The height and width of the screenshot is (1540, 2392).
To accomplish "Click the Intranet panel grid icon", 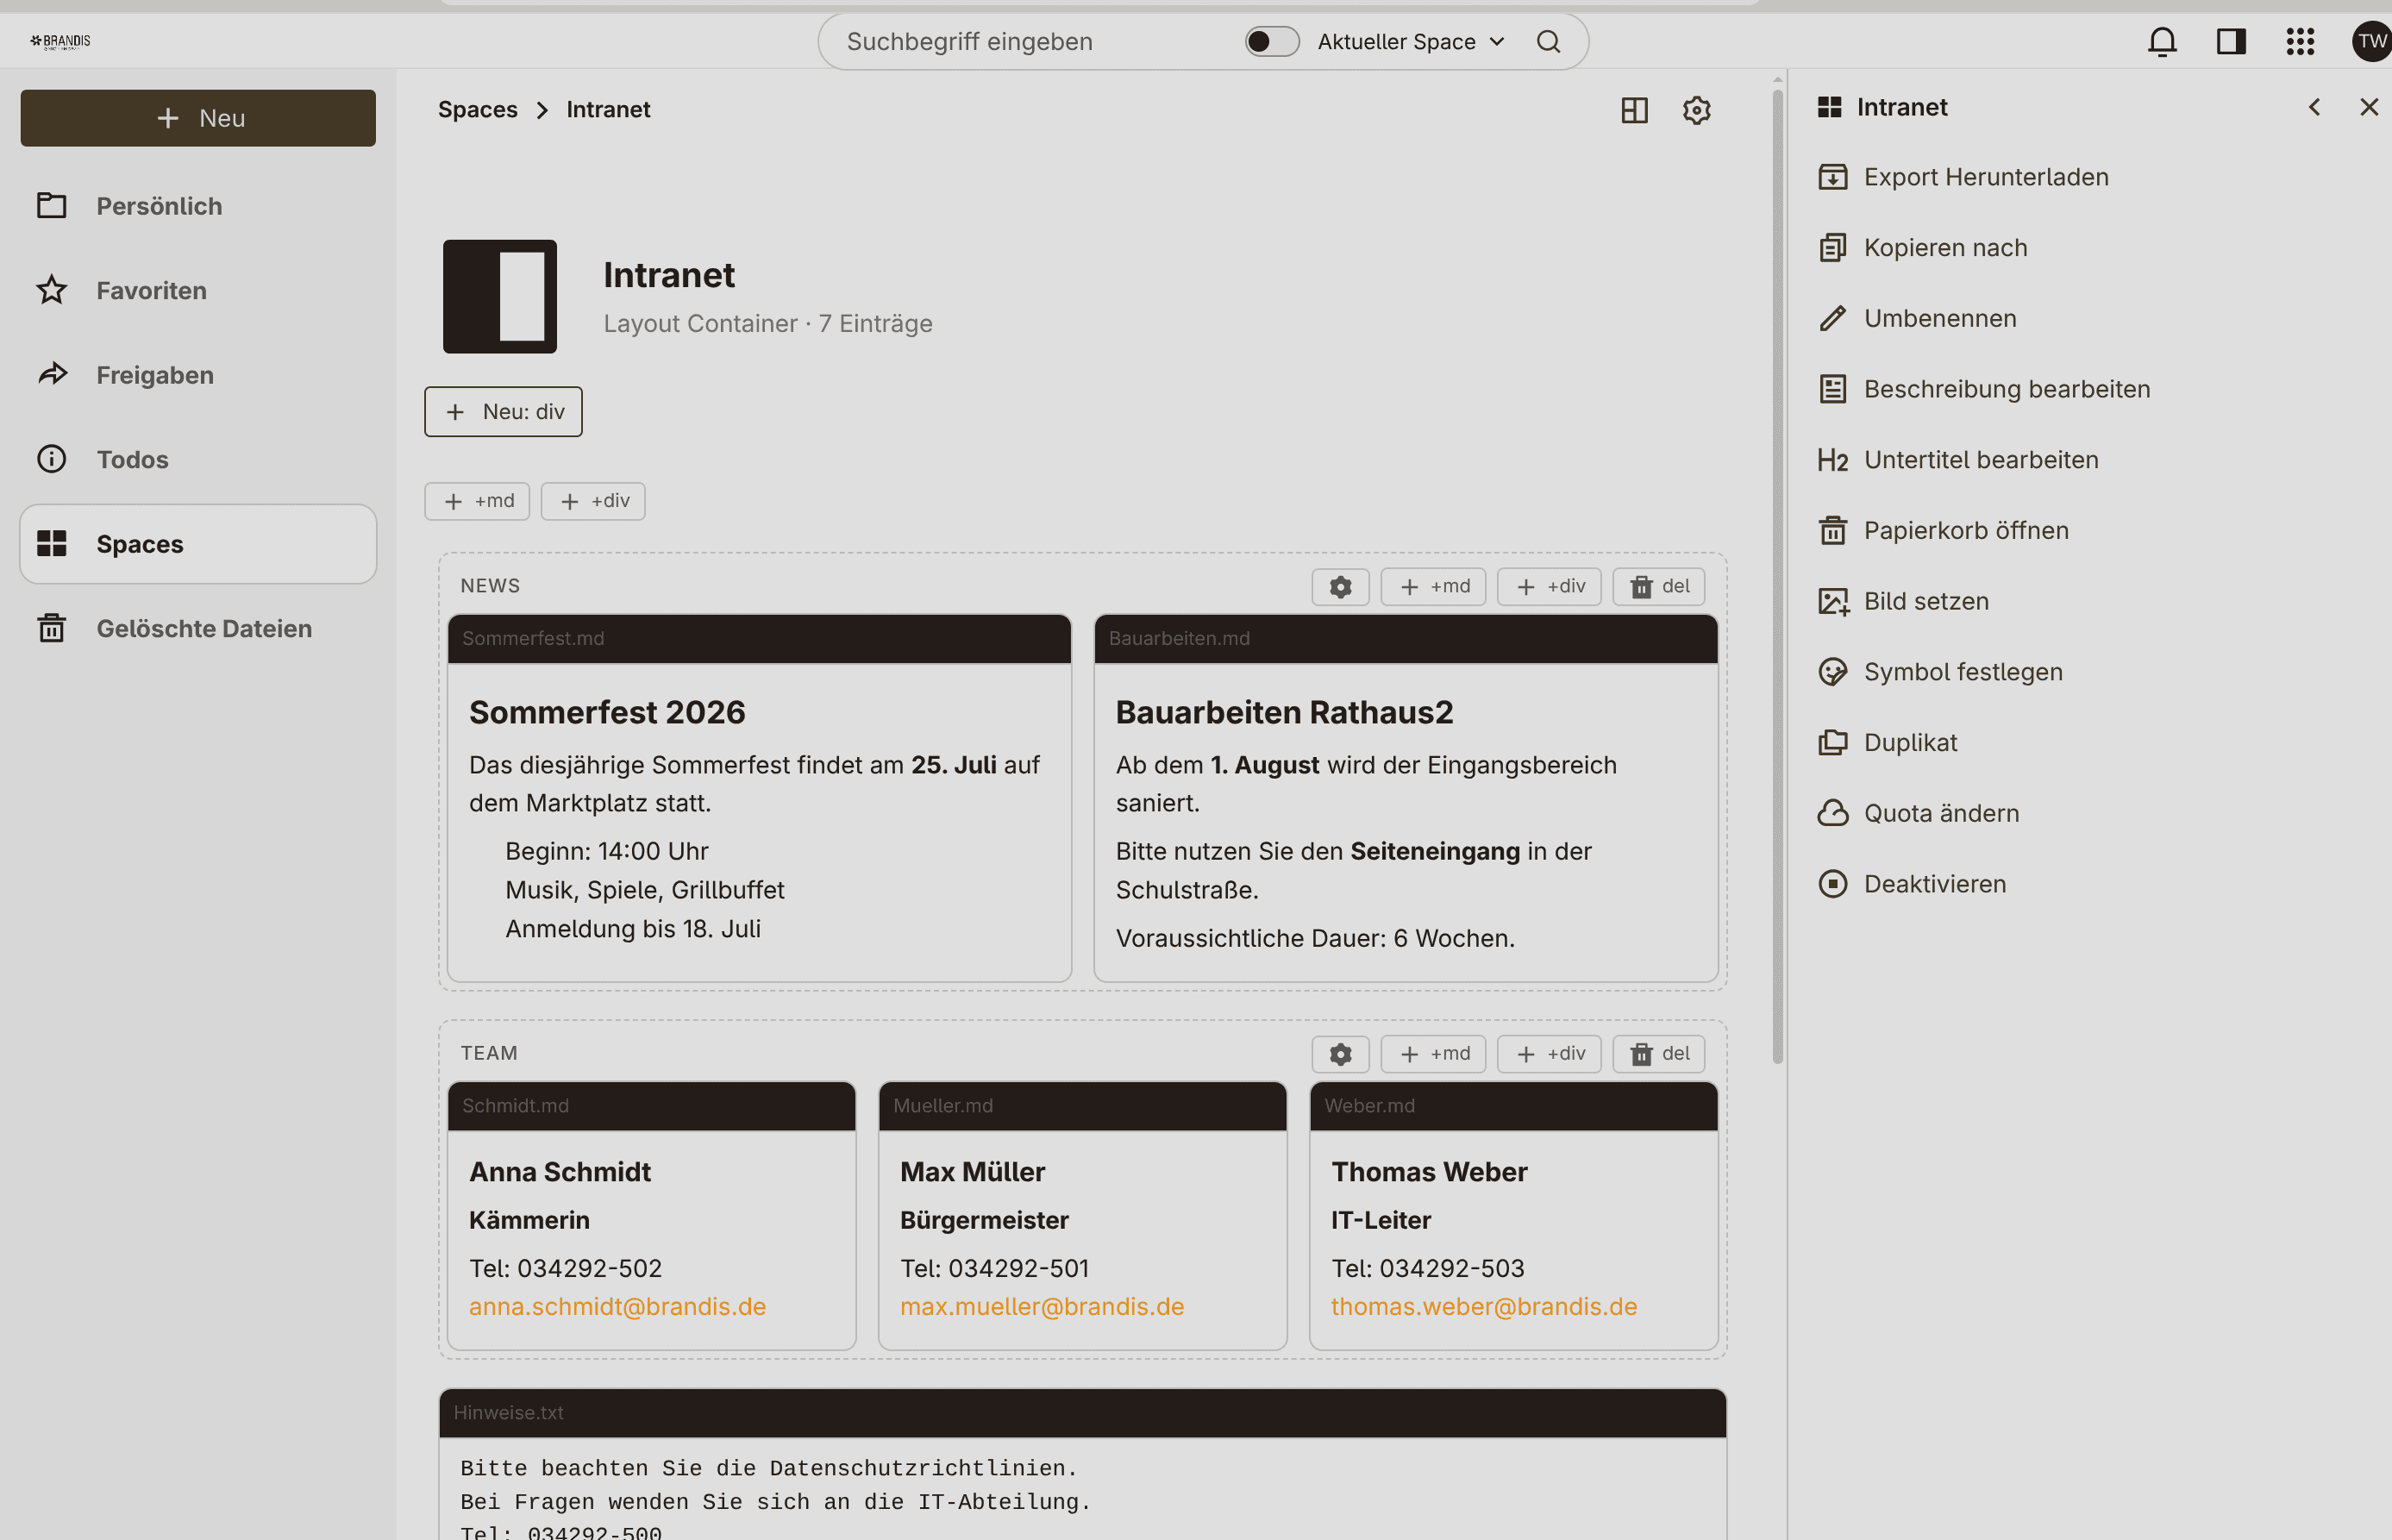I will (1829, 107).
